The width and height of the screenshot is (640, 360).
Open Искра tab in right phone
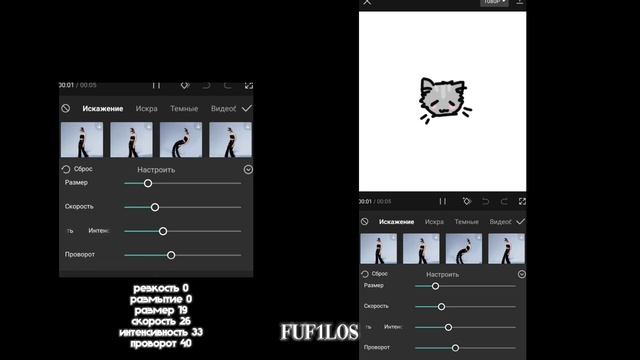coord(434,222)
